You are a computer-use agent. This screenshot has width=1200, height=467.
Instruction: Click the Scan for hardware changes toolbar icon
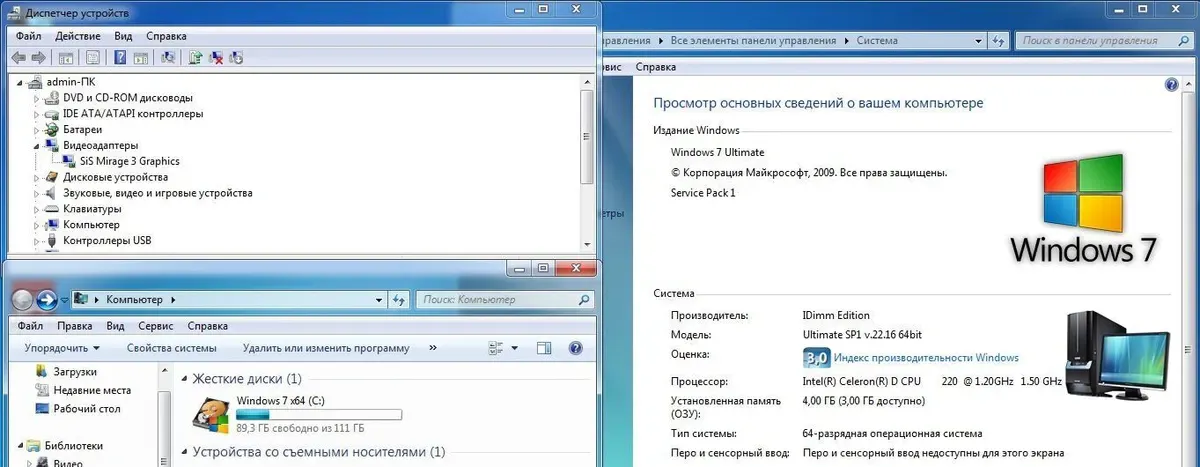[x=168, y=58]
